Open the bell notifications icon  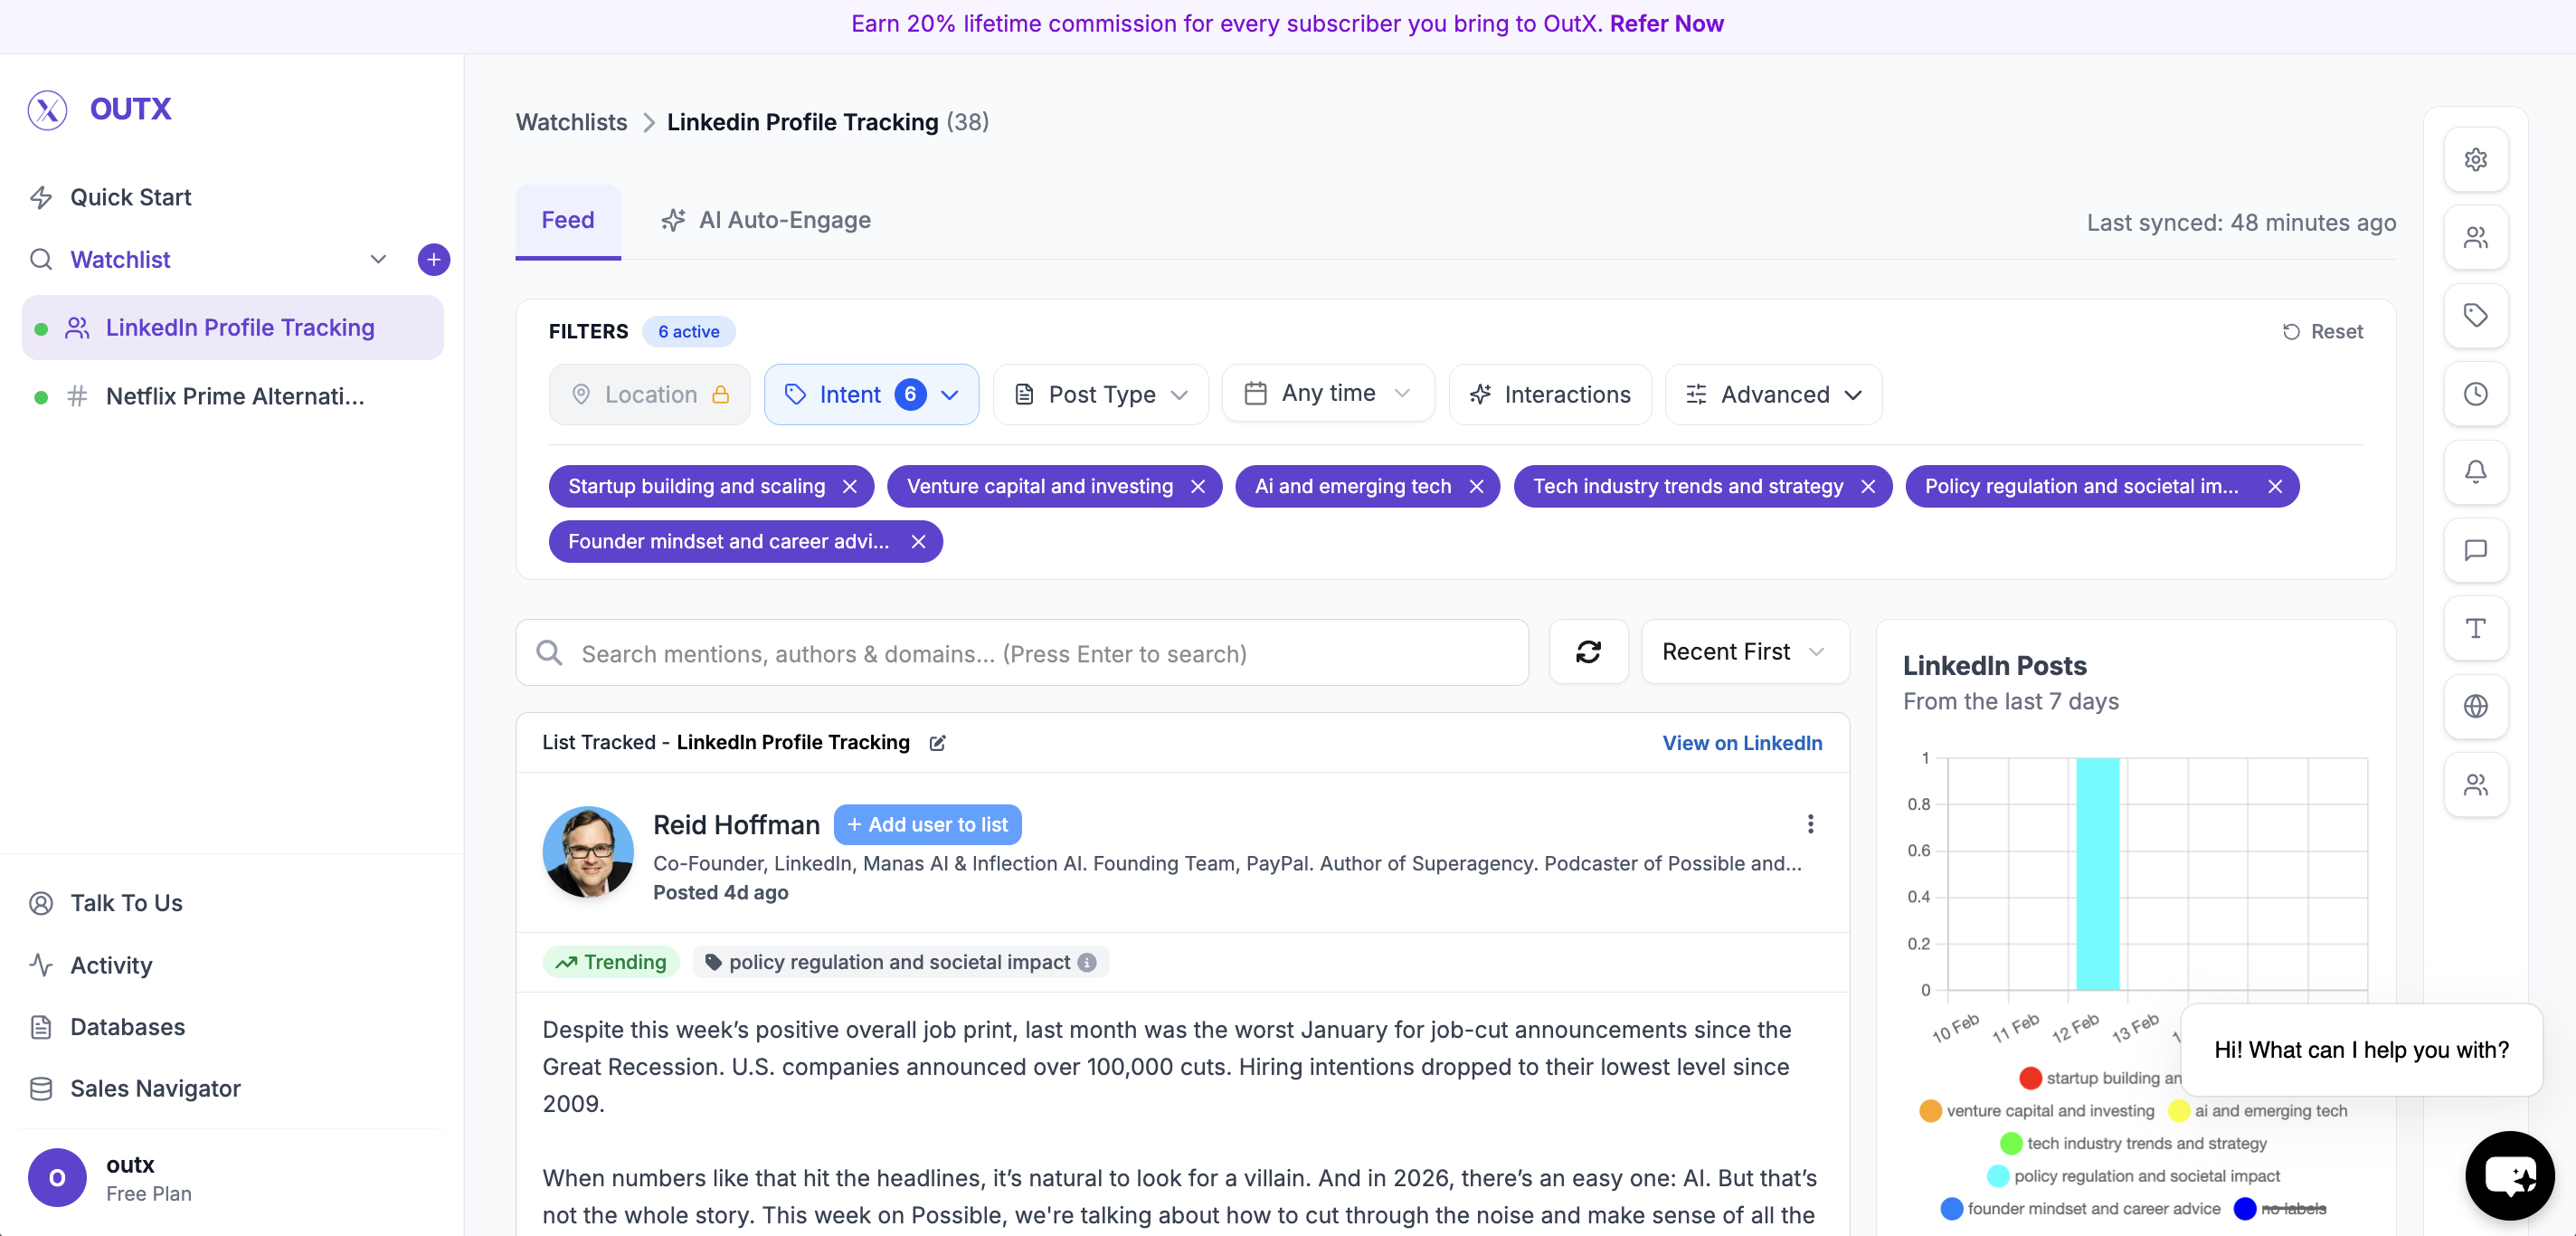pyautogui.click(x=2475, y=472)
